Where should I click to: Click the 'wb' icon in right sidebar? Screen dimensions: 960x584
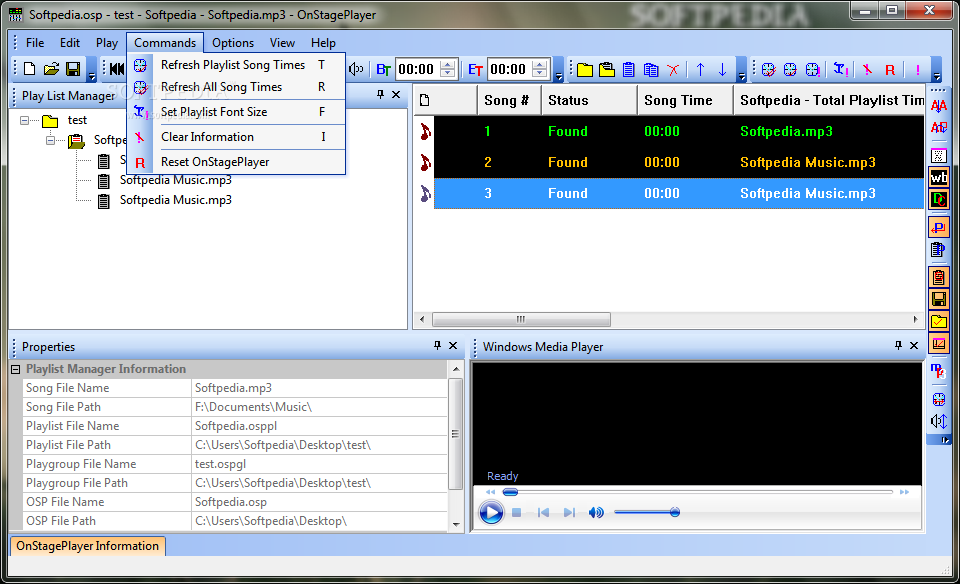click(x=939, y=178)
